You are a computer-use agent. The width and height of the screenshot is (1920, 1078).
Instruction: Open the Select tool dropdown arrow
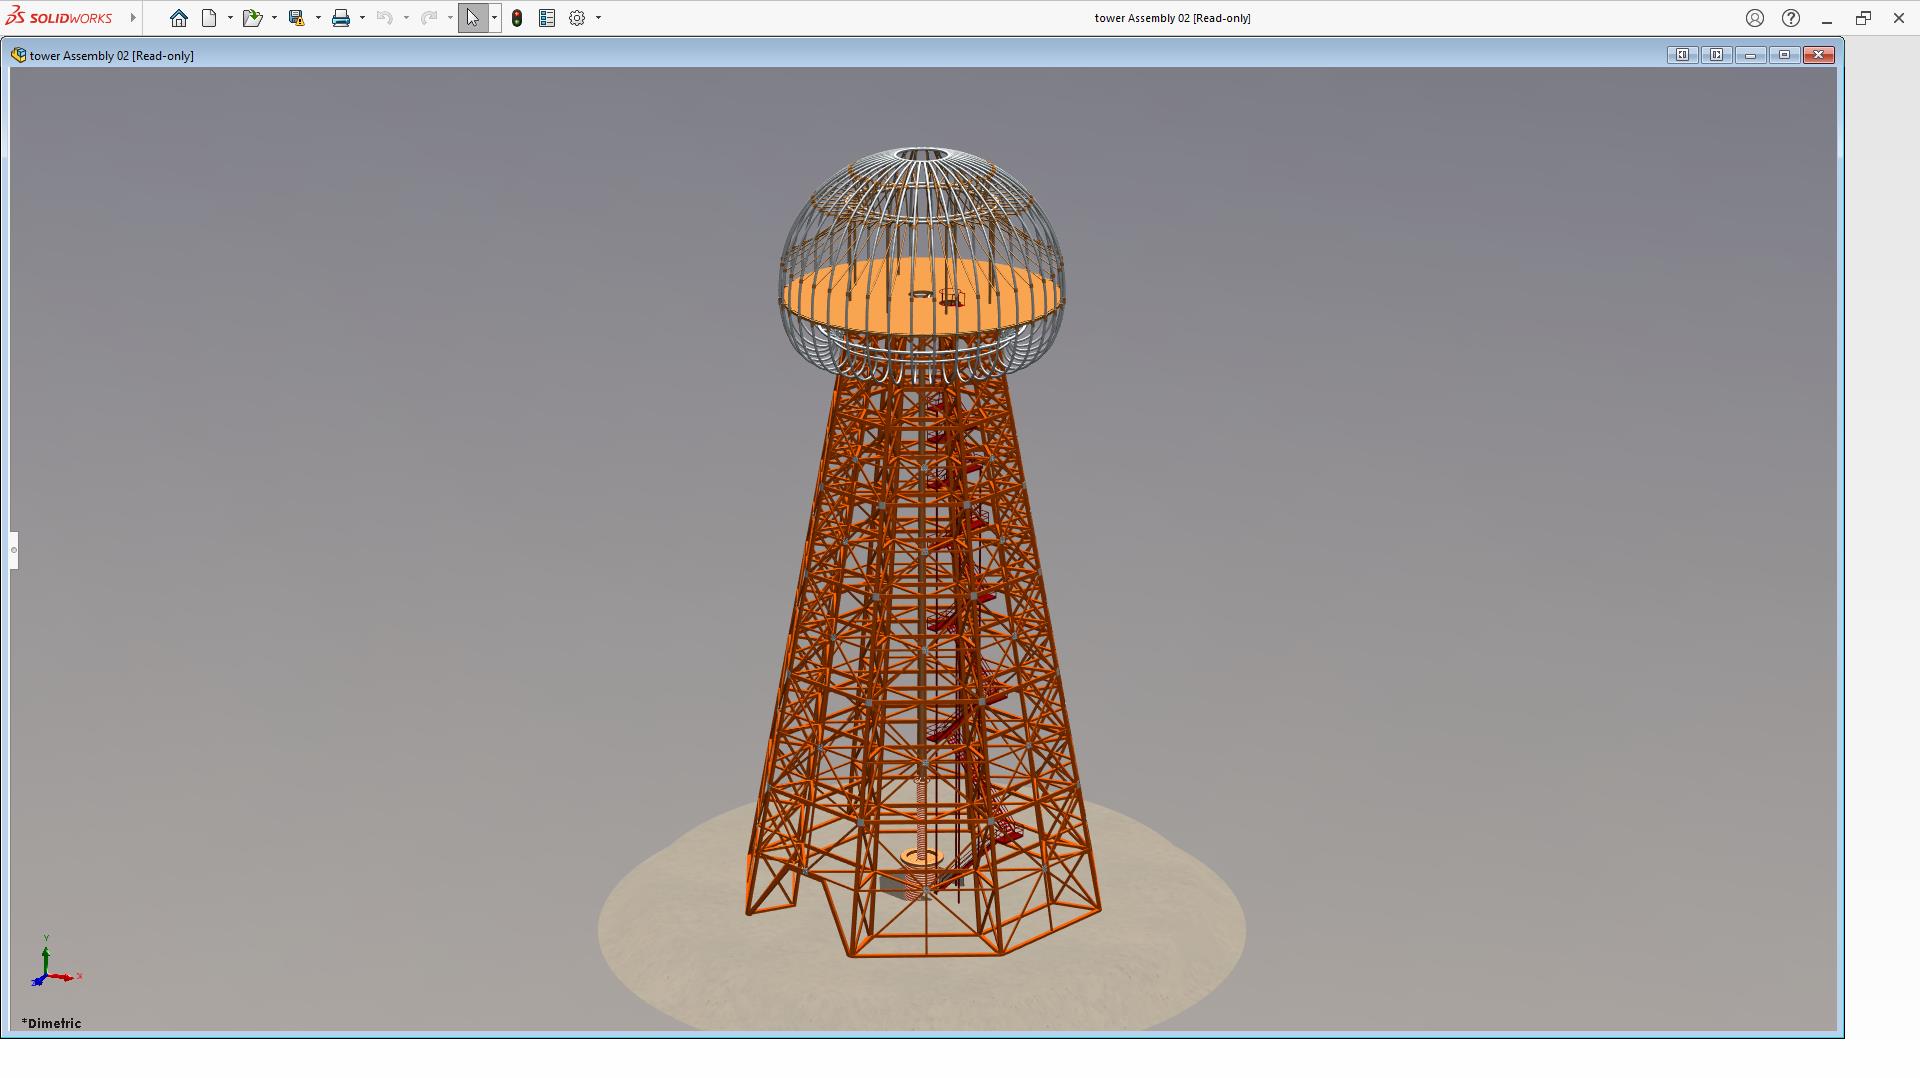point(494,18)
